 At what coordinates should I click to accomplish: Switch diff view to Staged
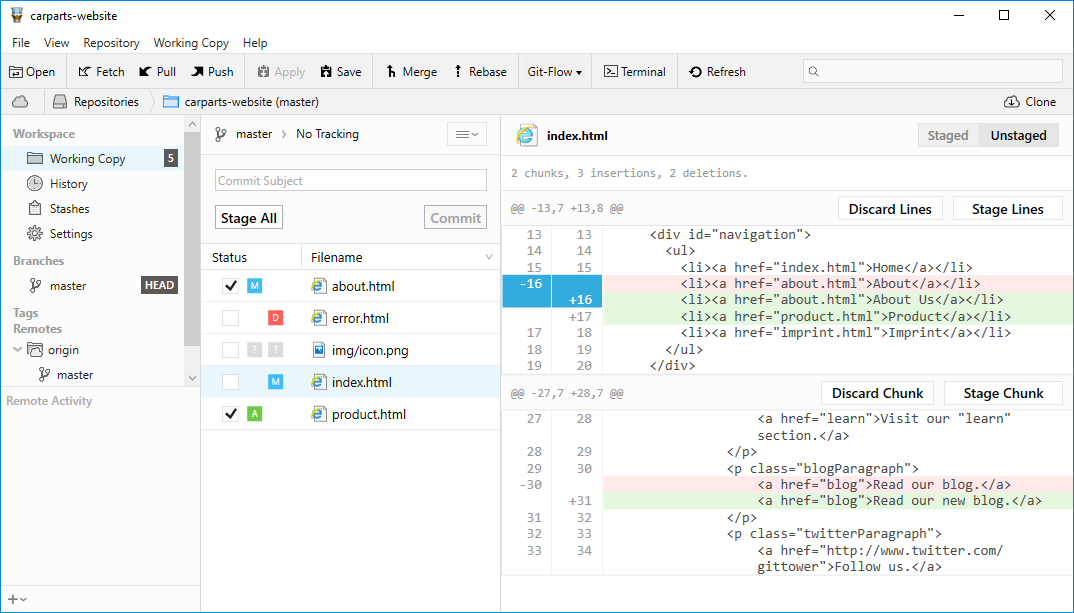coord(948,136)
